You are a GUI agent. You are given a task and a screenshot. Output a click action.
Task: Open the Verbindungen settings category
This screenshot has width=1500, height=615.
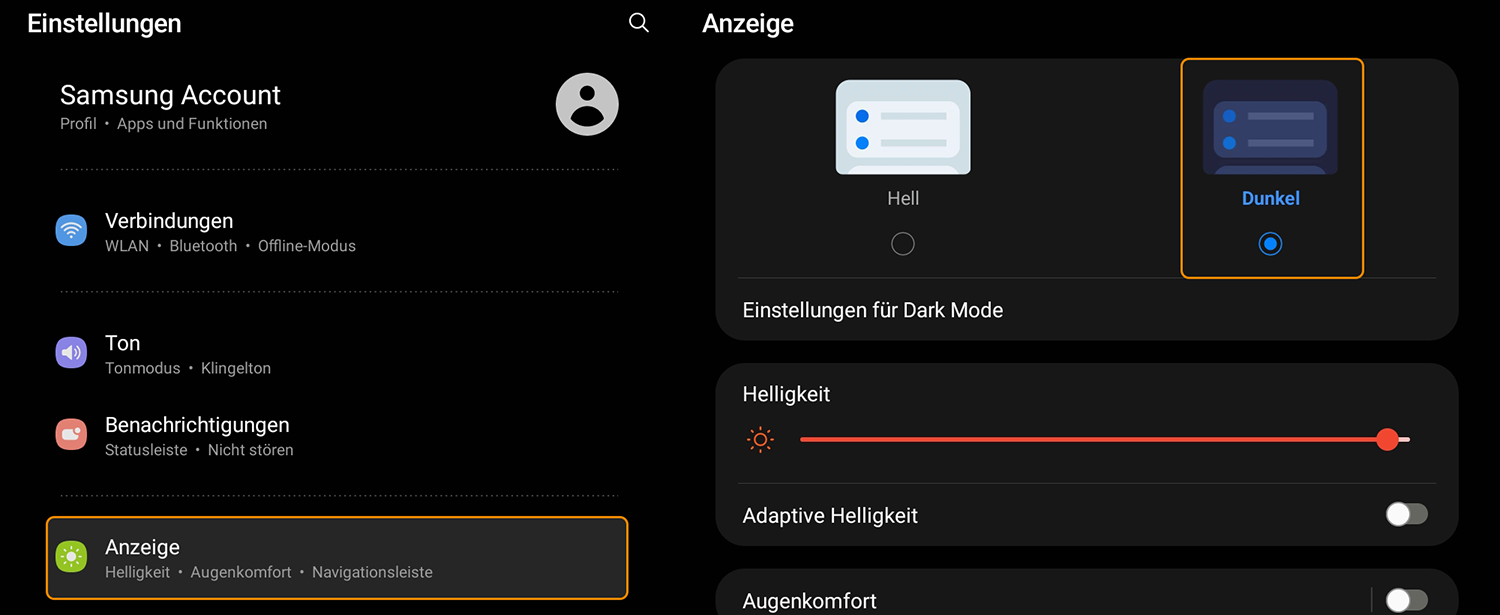[x=337, y=232]
